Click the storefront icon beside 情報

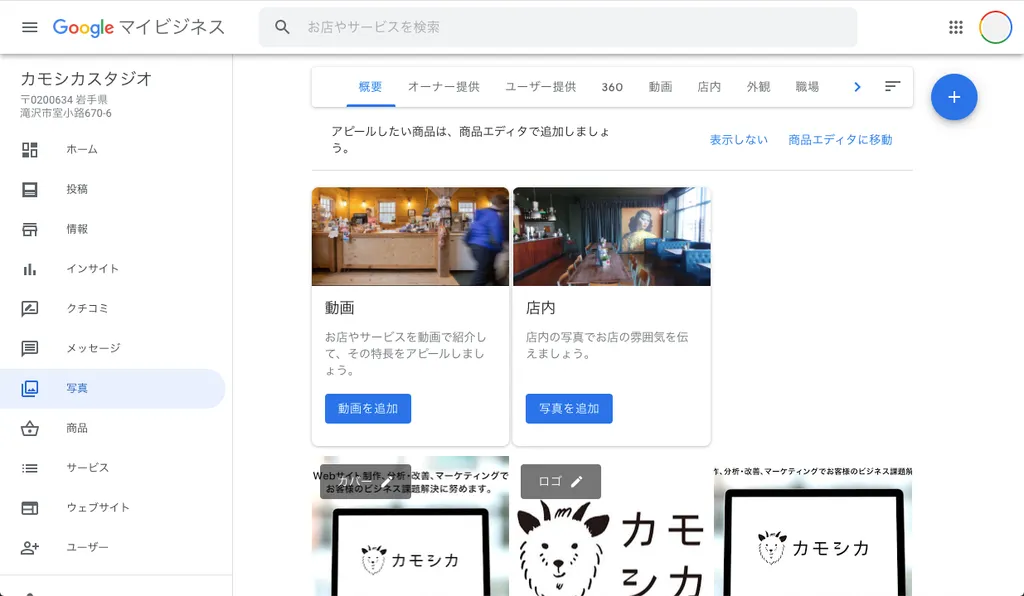29,229
